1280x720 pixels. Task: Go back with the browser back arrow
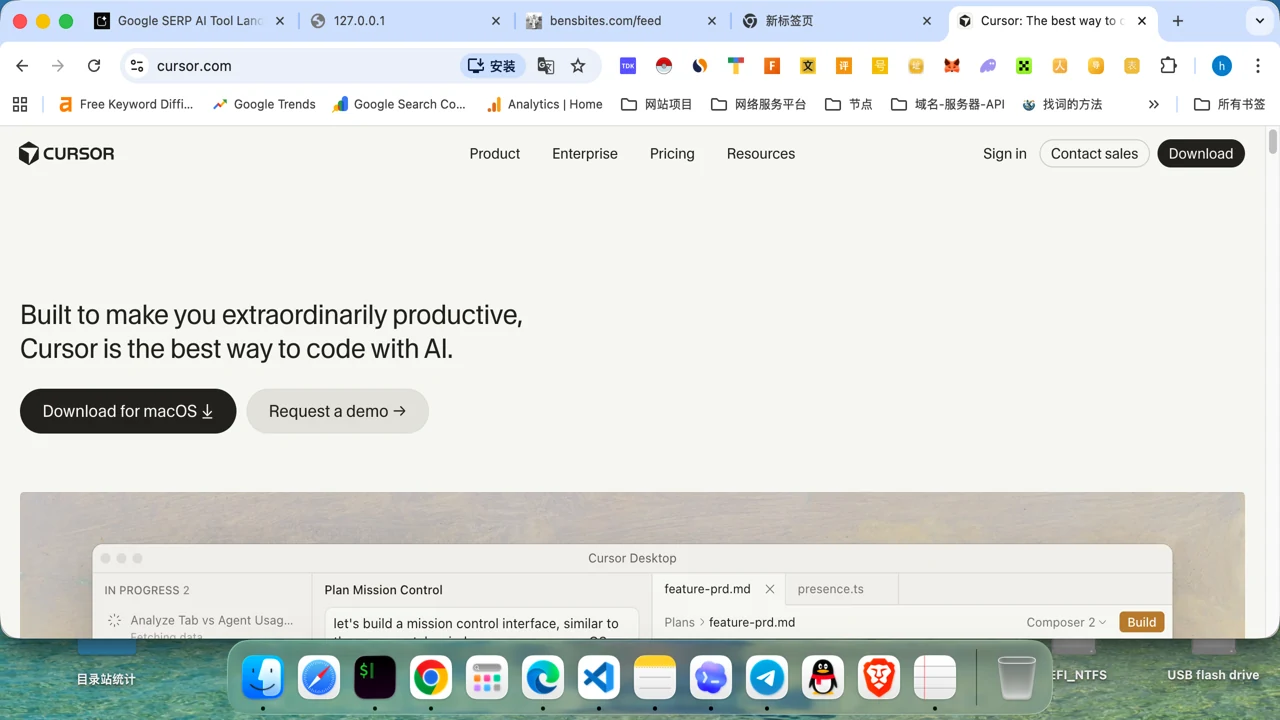tap(22, 66)
